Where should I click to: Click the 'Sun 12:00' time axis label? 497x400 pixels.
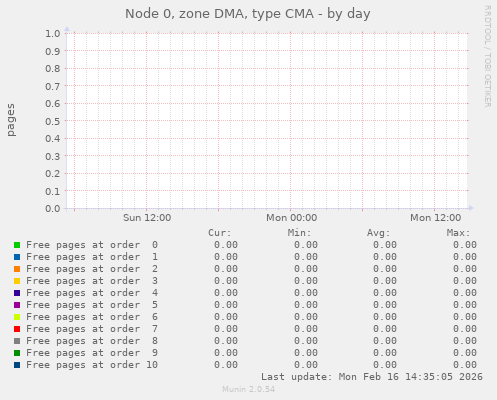pyautogui.click(x=147, y=218)
